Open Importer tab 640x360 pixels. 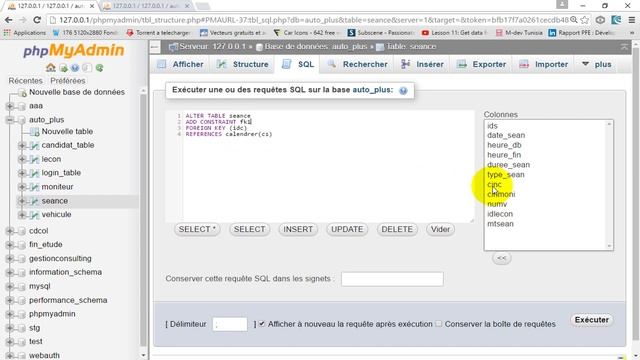pos(544,64)
